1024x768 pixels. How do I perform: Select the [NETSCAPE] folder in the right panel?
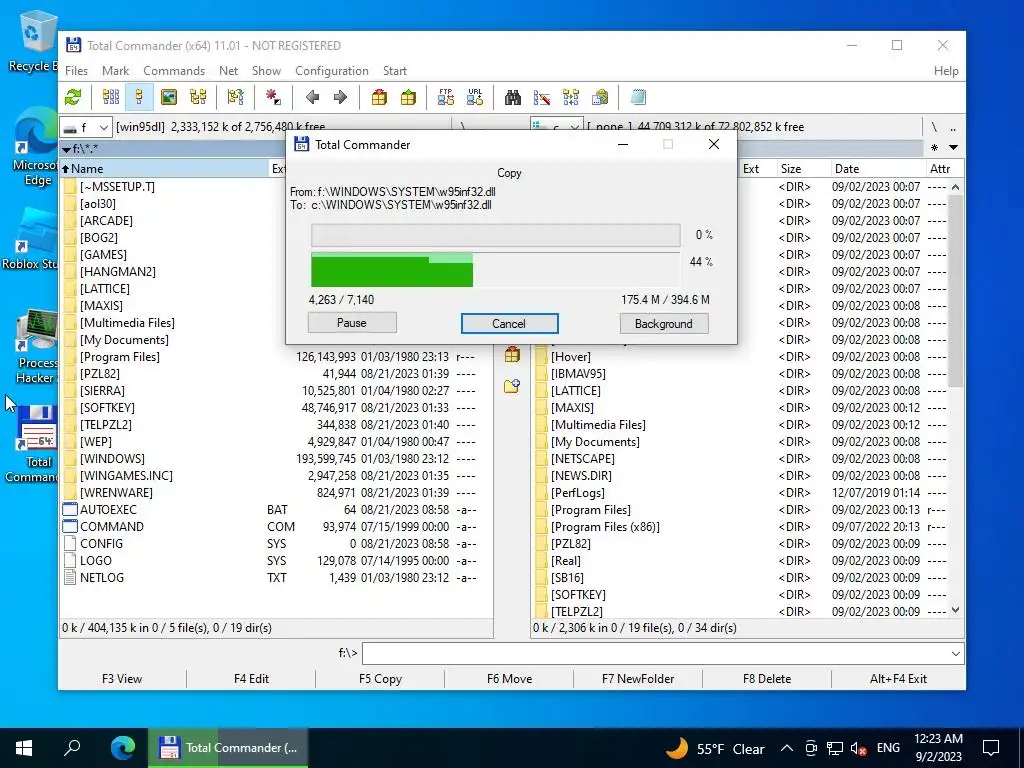tap(741, 458)
